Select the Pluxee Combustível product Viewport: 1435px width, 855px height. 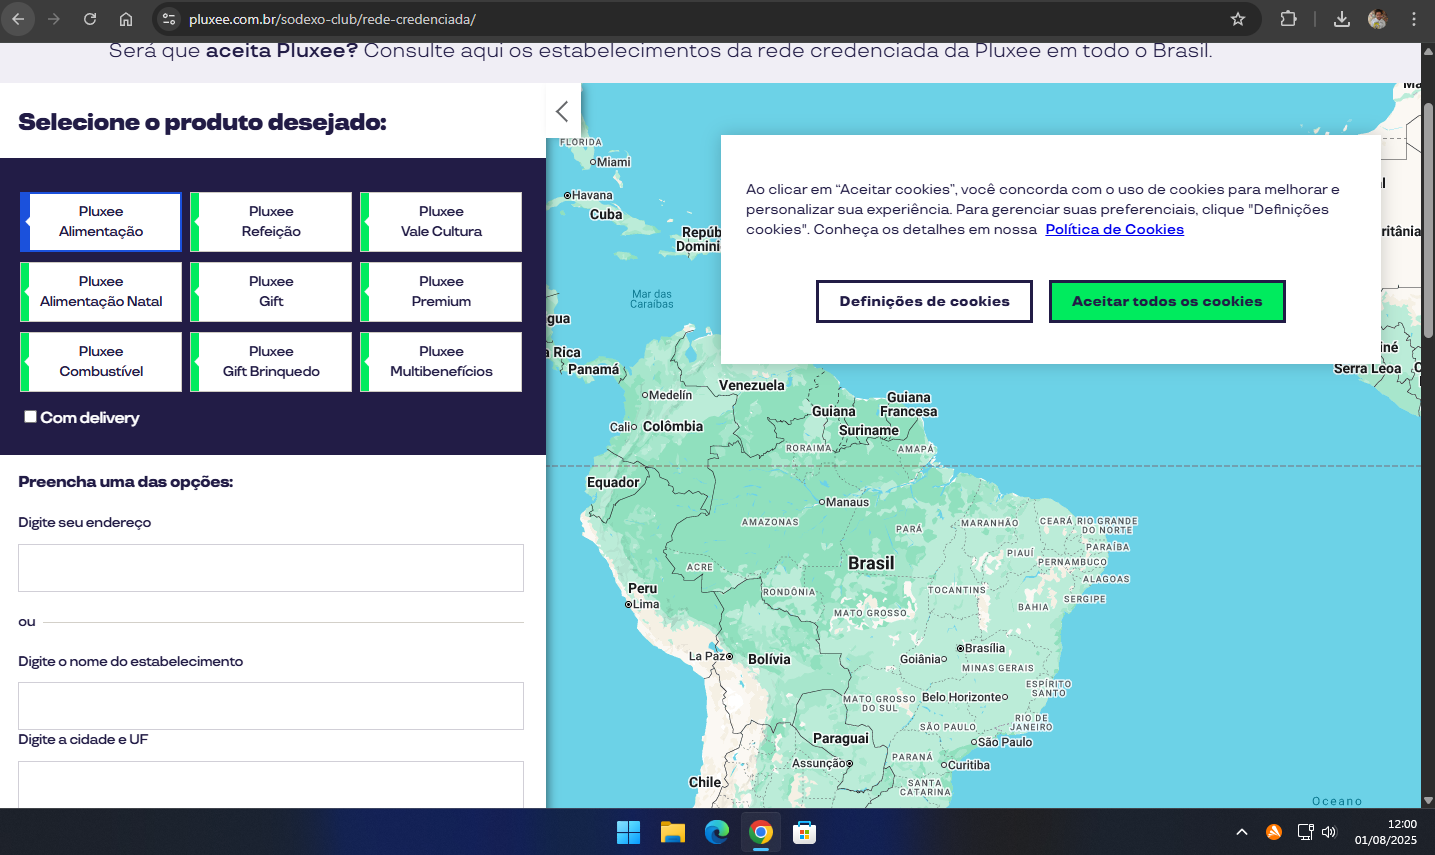pos(101,362)
